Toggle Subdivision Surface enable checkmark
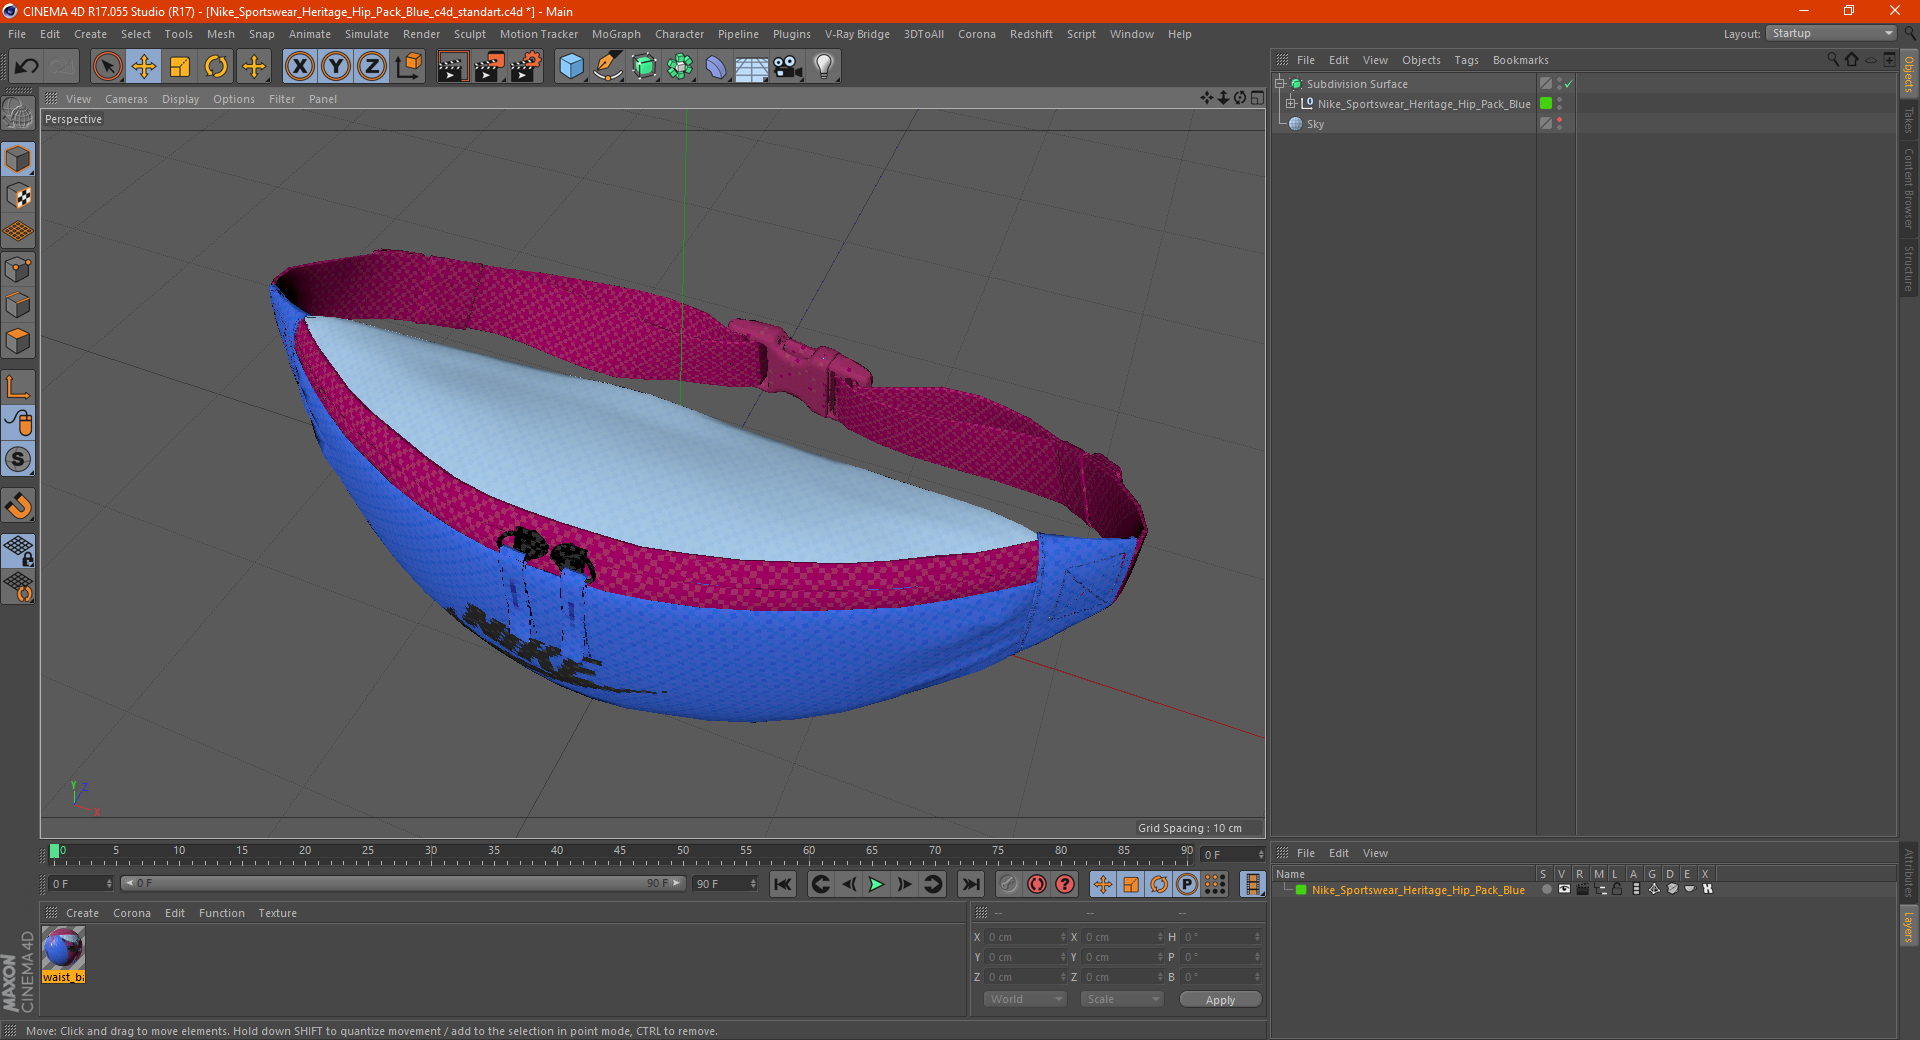1920x1040 pixels. [x=1568, y=84]
